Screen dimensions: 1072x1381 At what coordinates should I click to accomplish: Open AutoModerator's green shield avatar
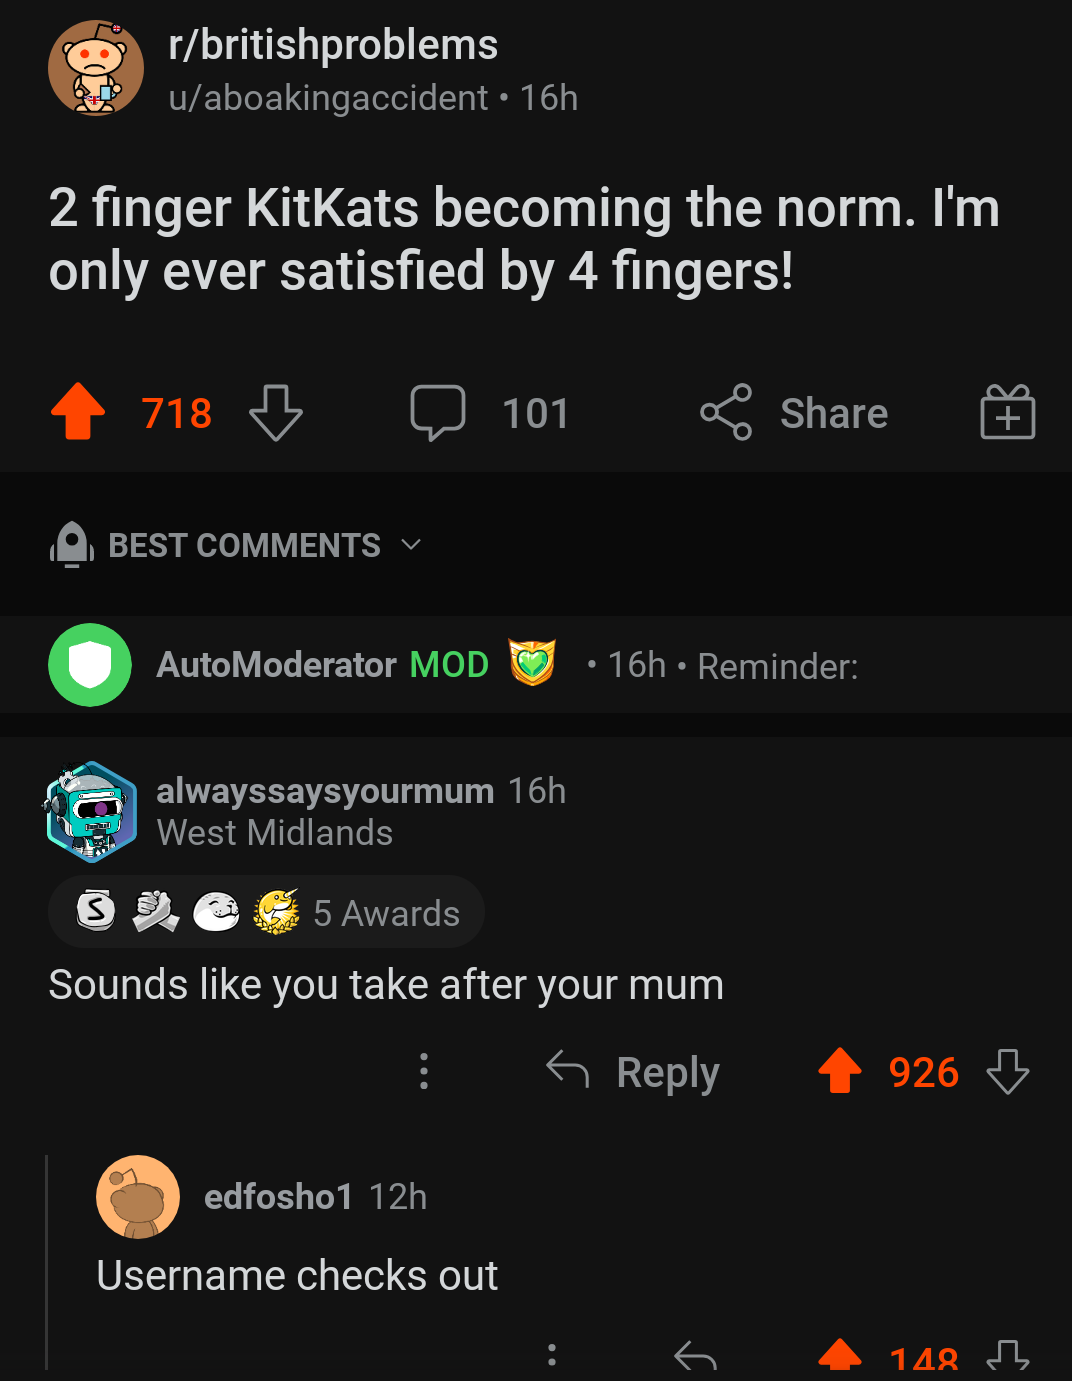(x=90, y=664)
